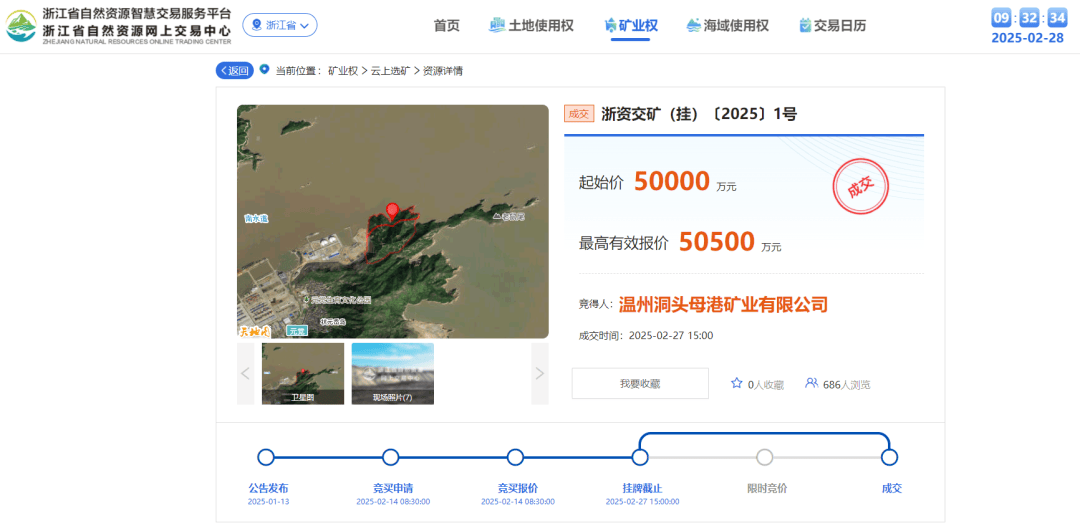1080x523 pixels.
Task: Click the 挂牌截止 timeline node
Action: (640, 457)
